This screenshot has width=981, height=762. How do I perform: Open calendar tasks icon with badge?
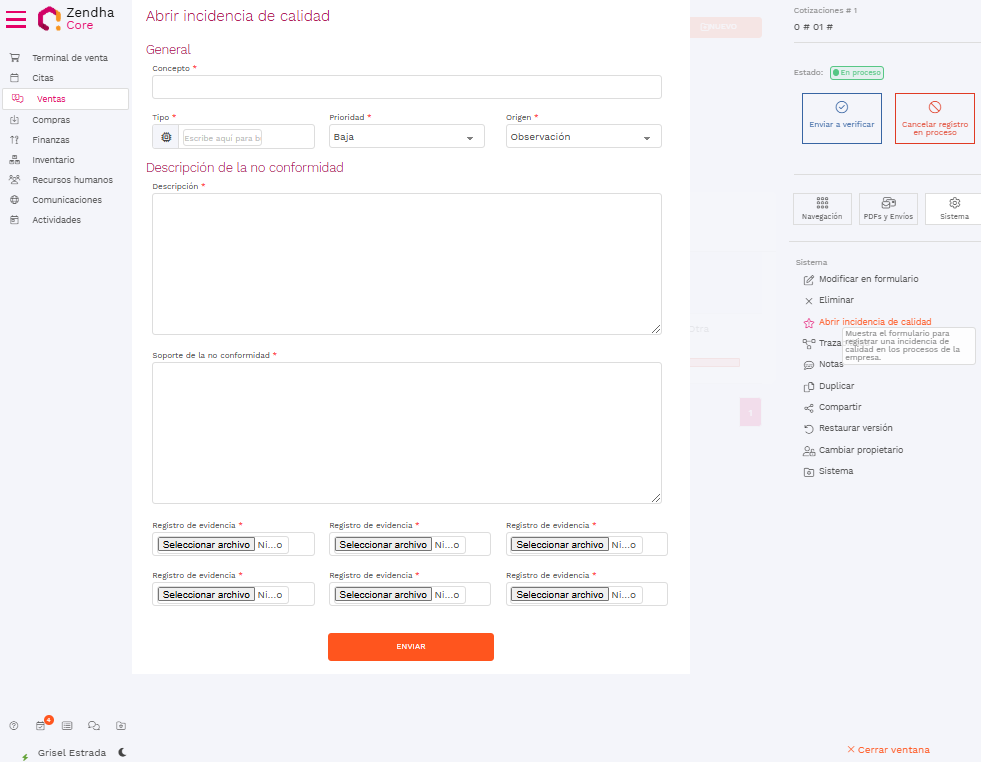point(41,726)
